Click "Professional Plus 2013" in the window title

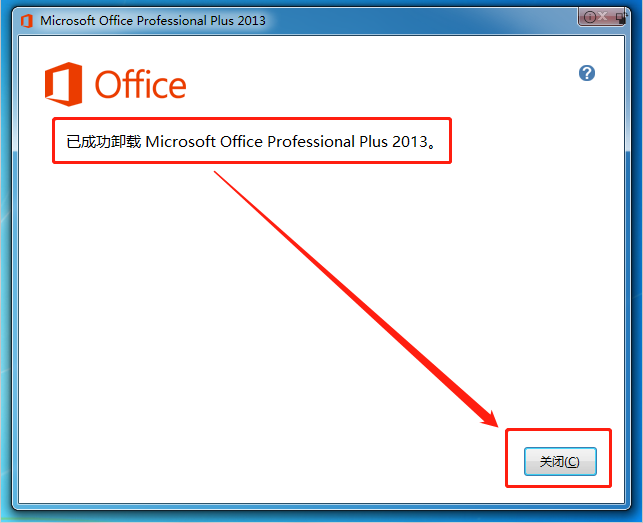tap(201, 21)
